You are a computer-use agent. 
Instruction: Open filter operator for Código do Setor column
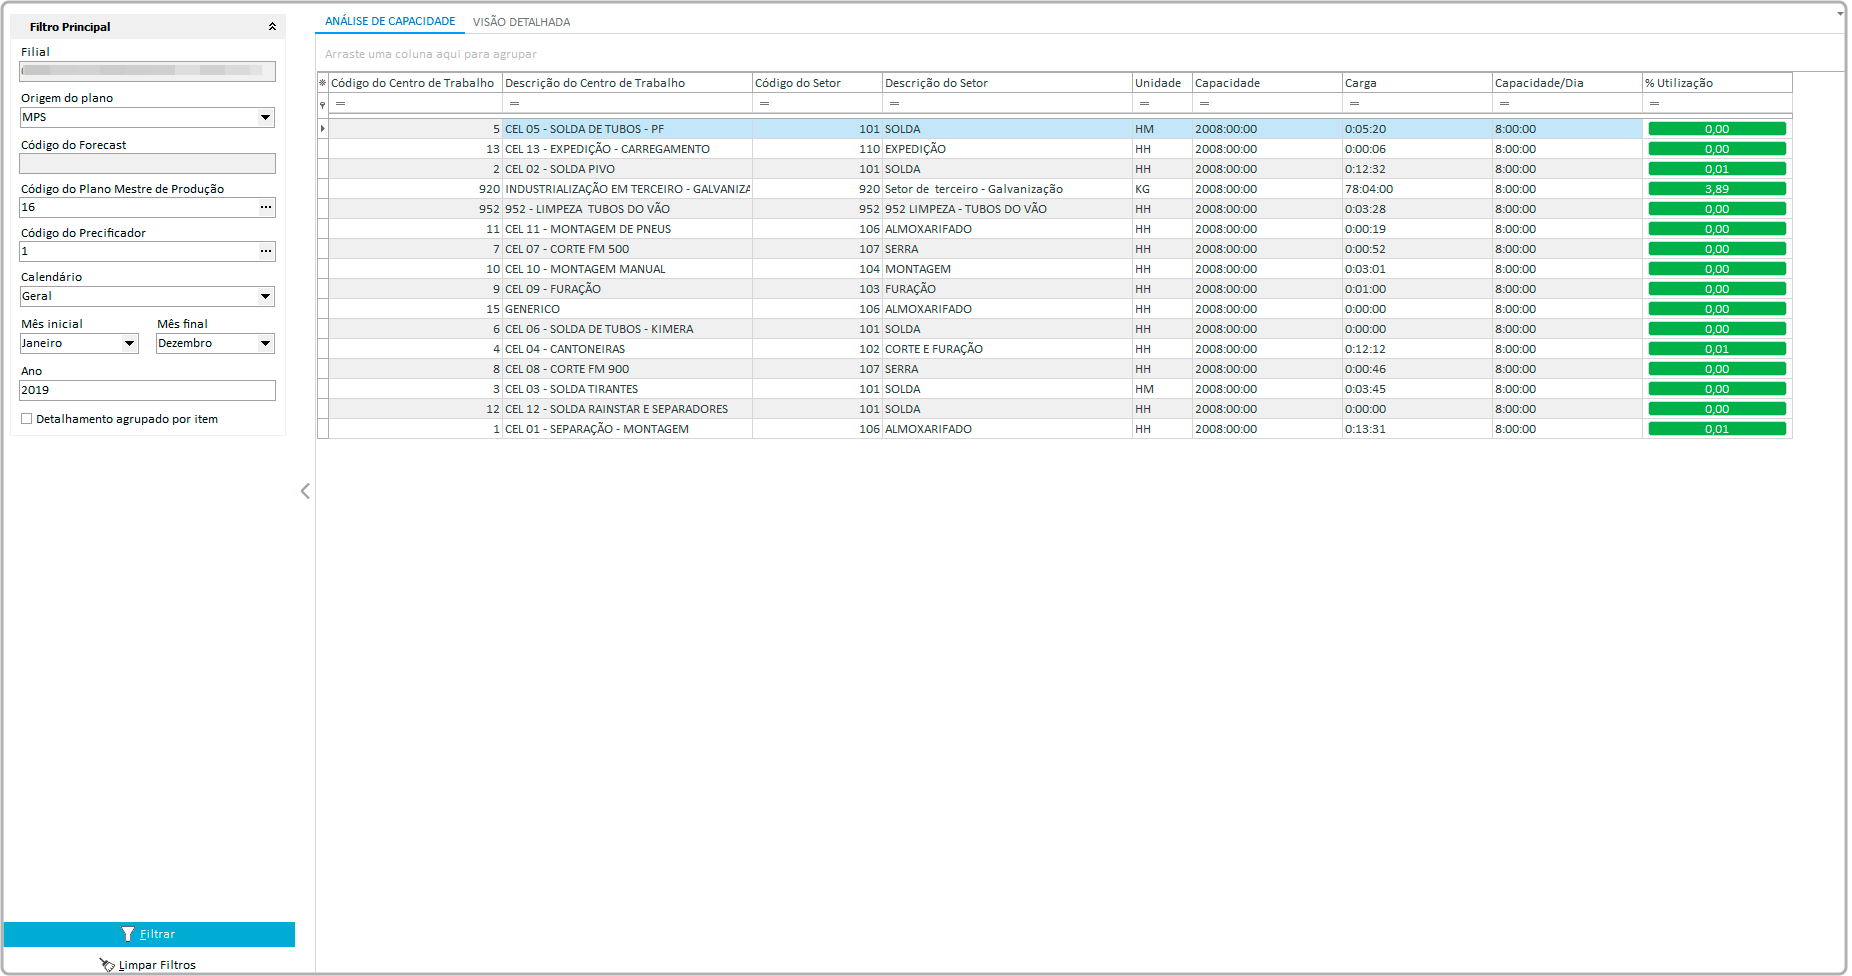(x=764, y=104)
